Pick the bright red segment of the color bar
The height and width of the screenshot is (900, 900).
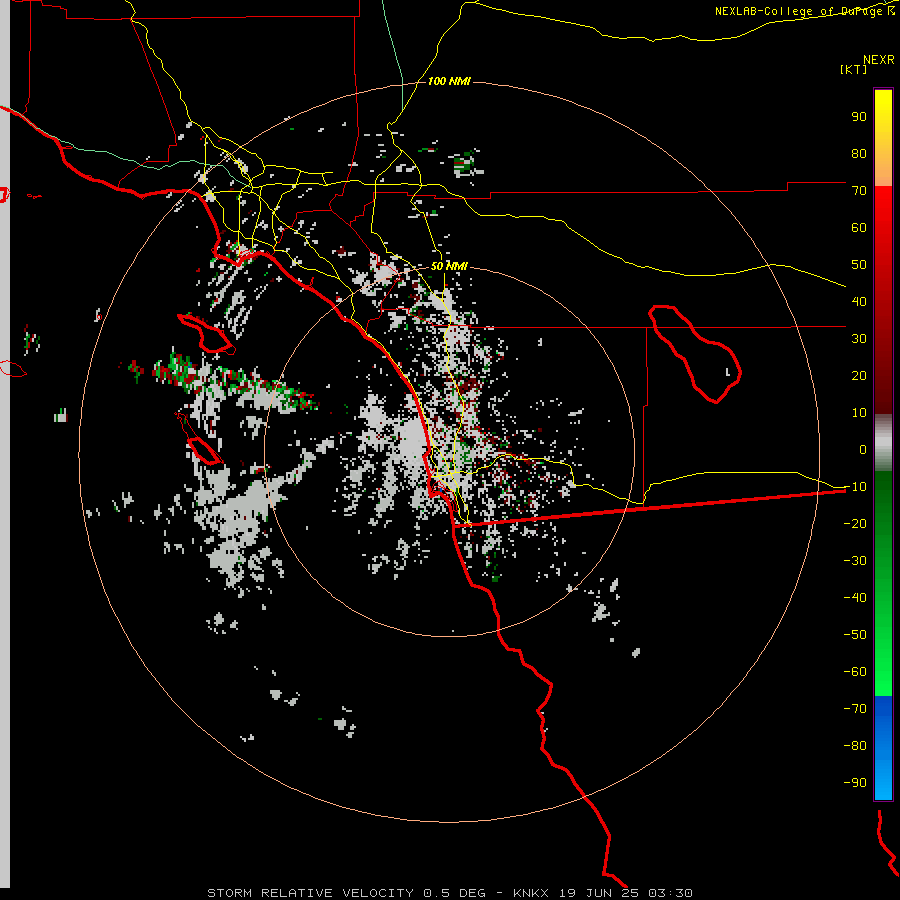[x=883, y=300]
